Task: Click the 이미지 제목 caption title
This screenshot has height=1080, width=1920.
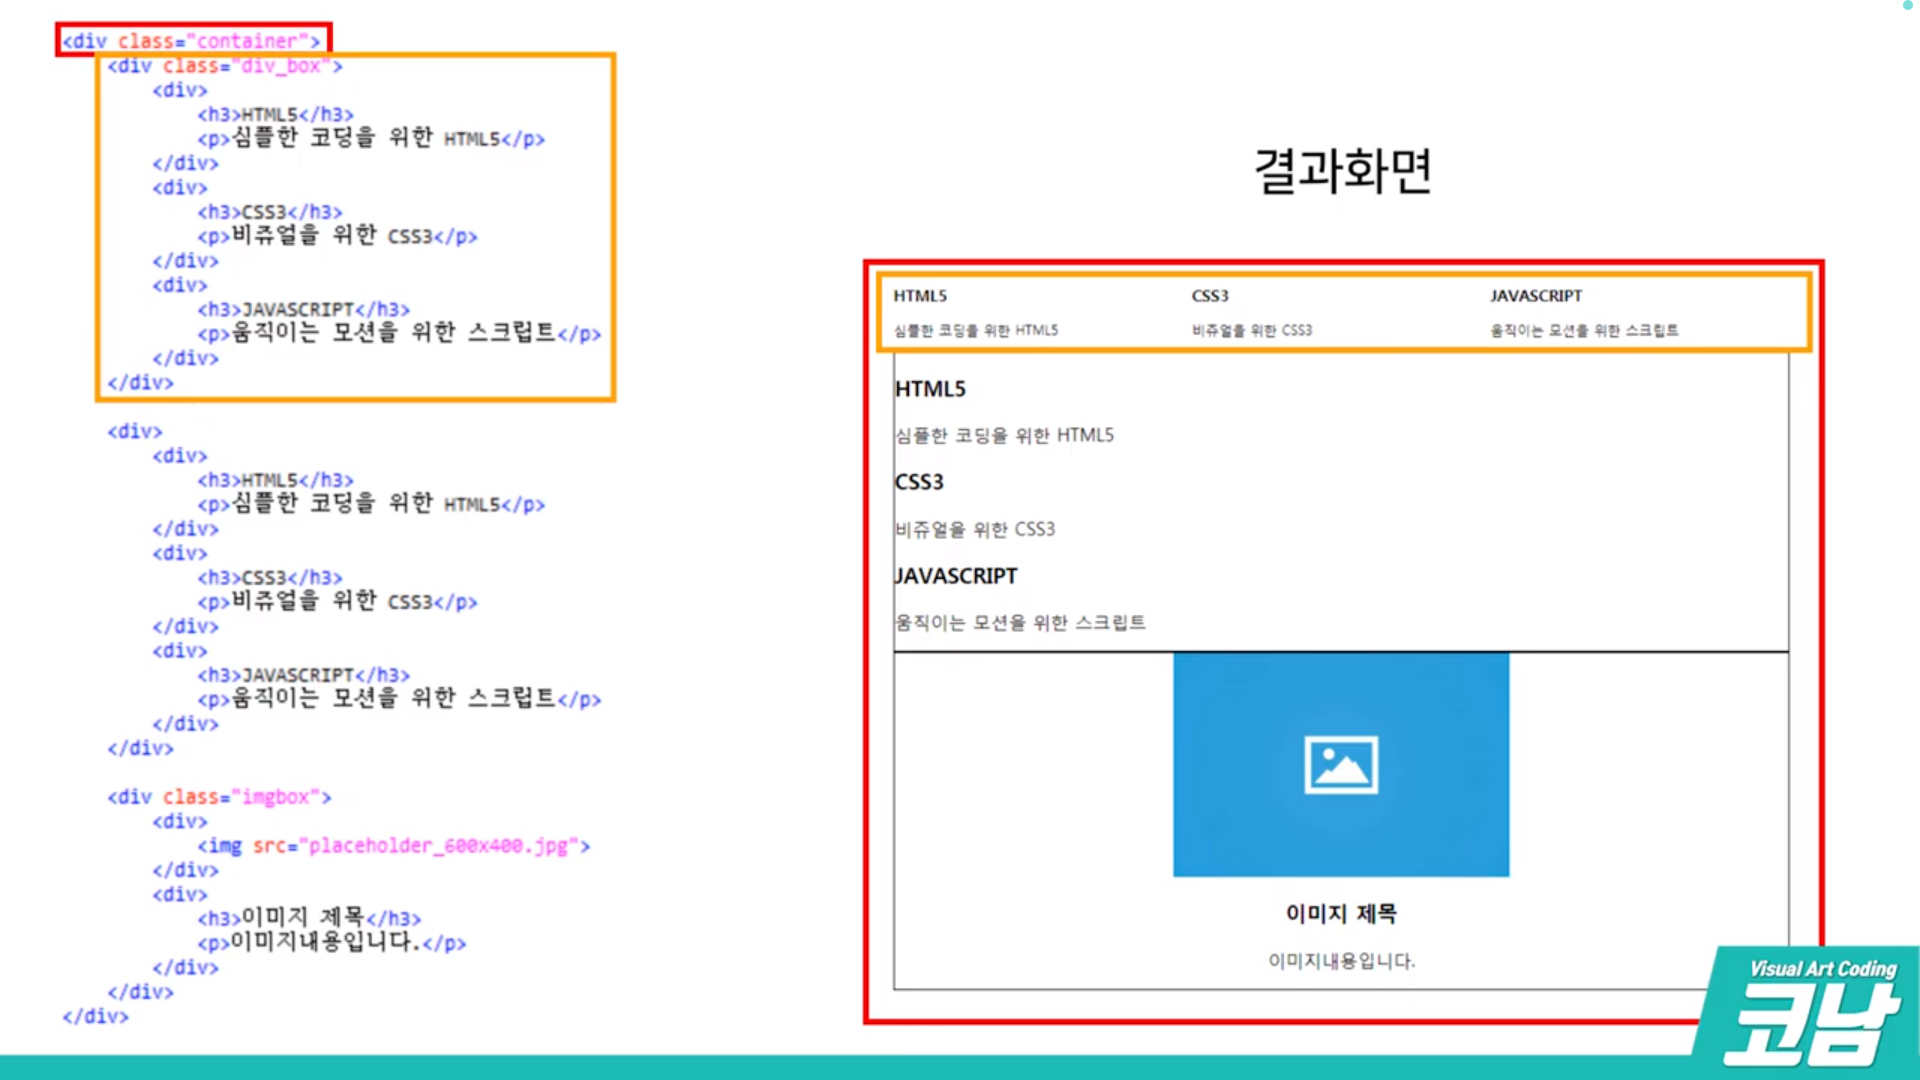Action: pos(1341,913)
